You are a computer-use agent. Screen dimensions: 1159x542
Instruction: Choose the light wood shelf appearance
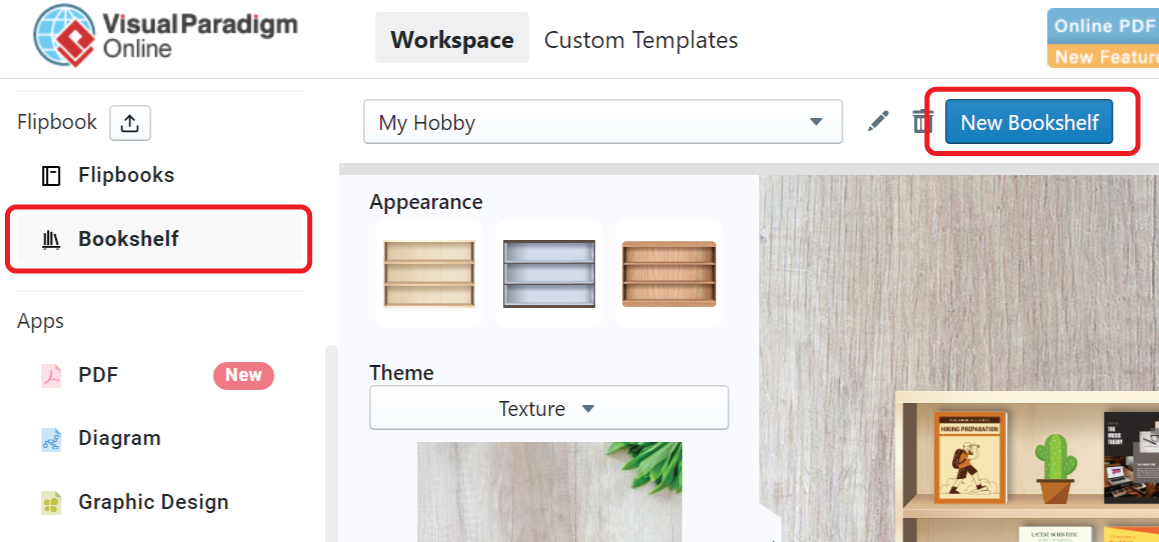tap(429, 274)
